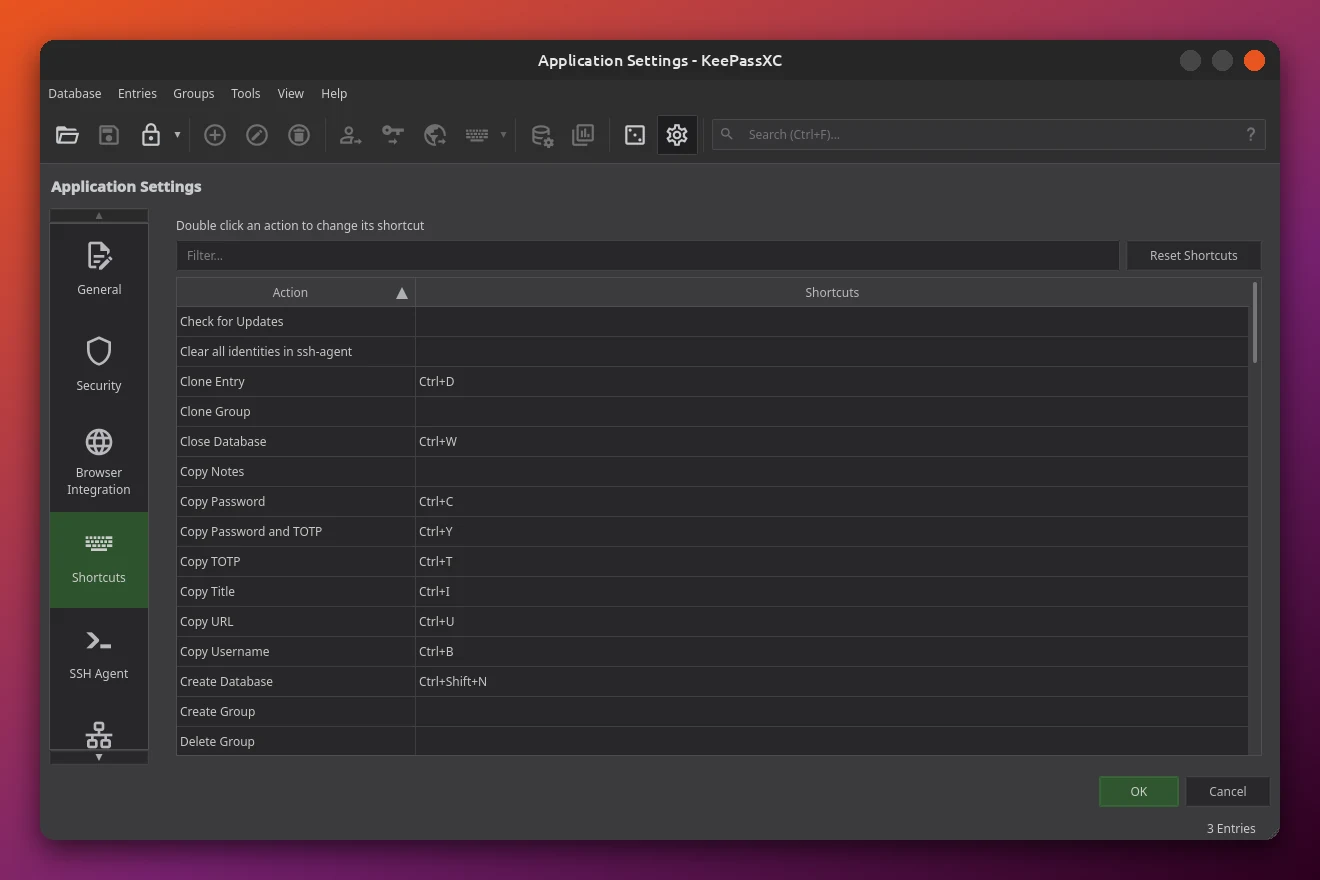1320x880 pixels.
Task: Click the Settings gear toolbar icon
Action: [x=677, y=135]
